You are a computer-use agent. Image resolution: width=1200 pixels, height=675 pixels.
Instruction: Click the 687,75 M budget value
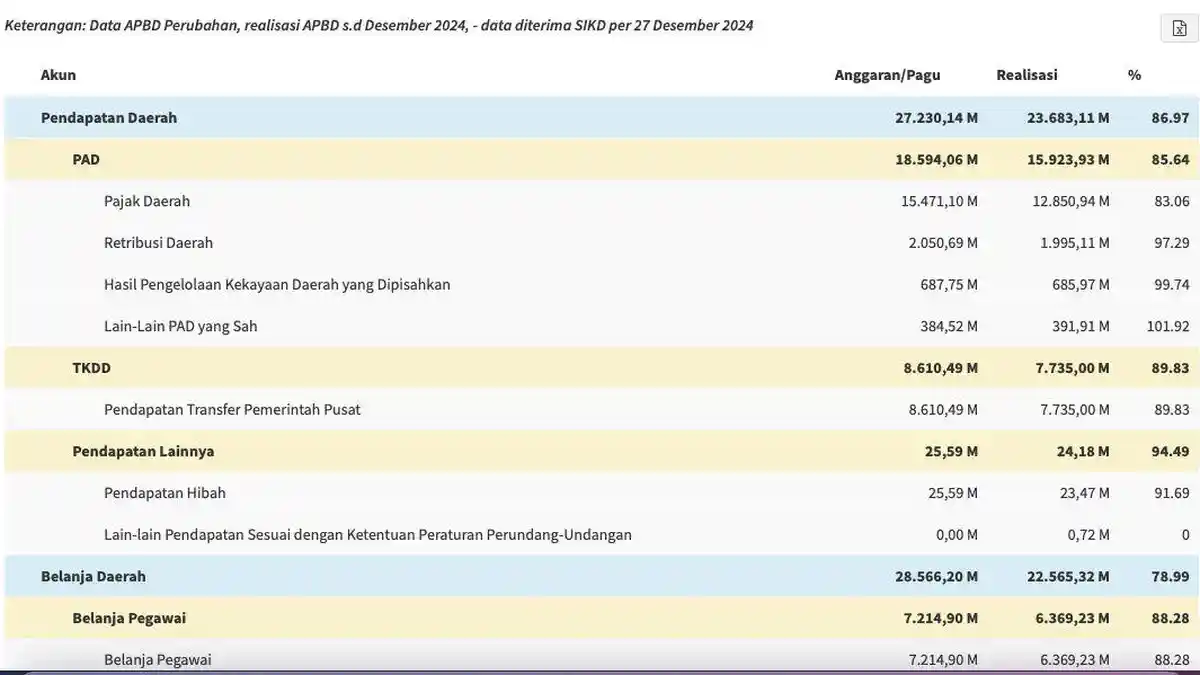click(x=949, y=284)
